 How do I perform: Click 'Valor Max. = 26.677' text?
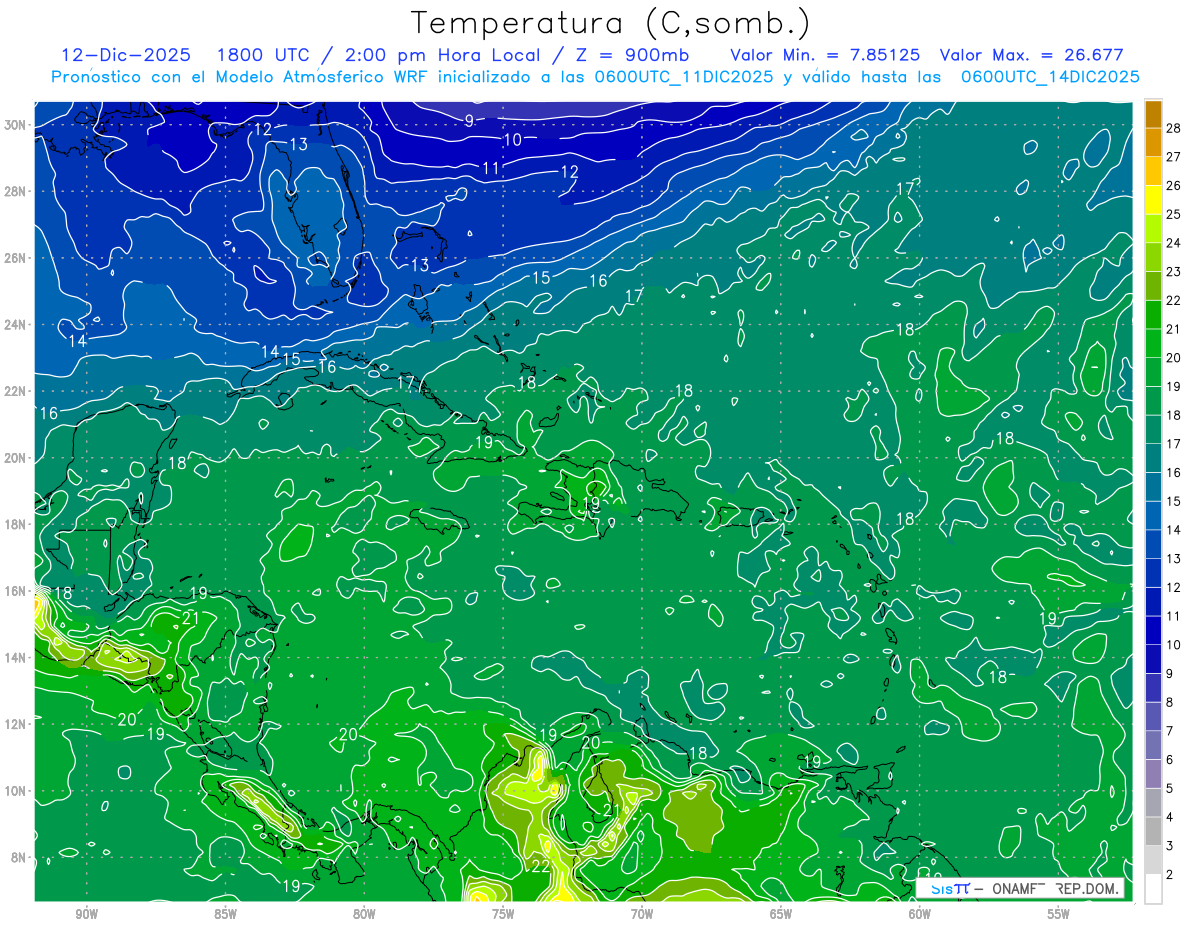pos(1033,55)
